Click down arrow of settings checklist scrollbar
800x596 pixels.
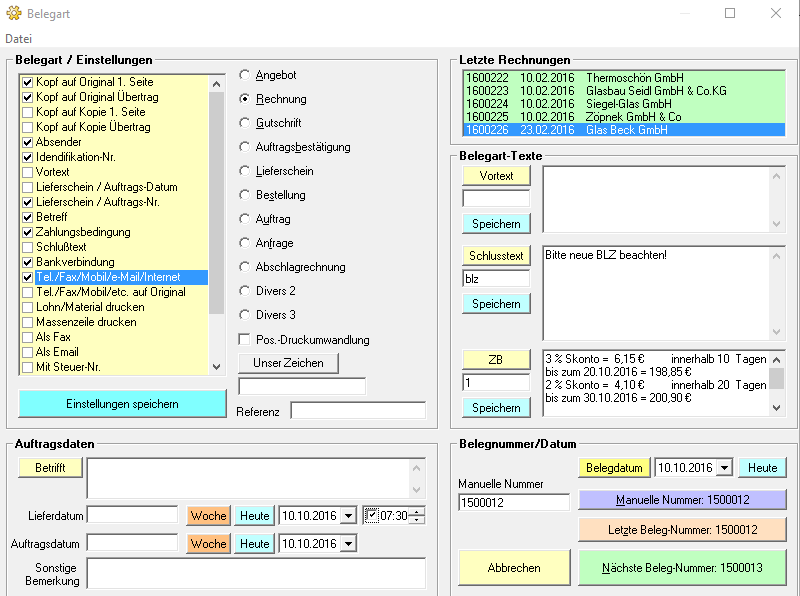[x=216, y=366]
